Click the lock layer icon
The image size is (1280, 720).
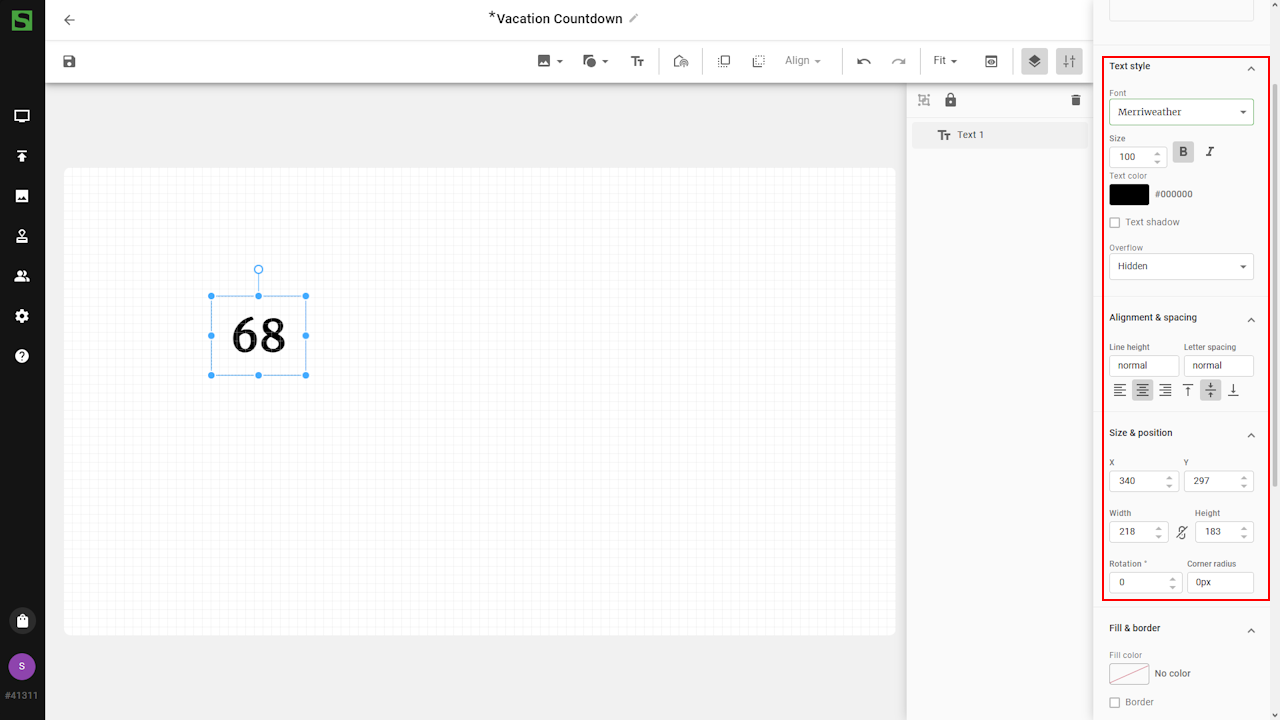click(x=950, y=100)
